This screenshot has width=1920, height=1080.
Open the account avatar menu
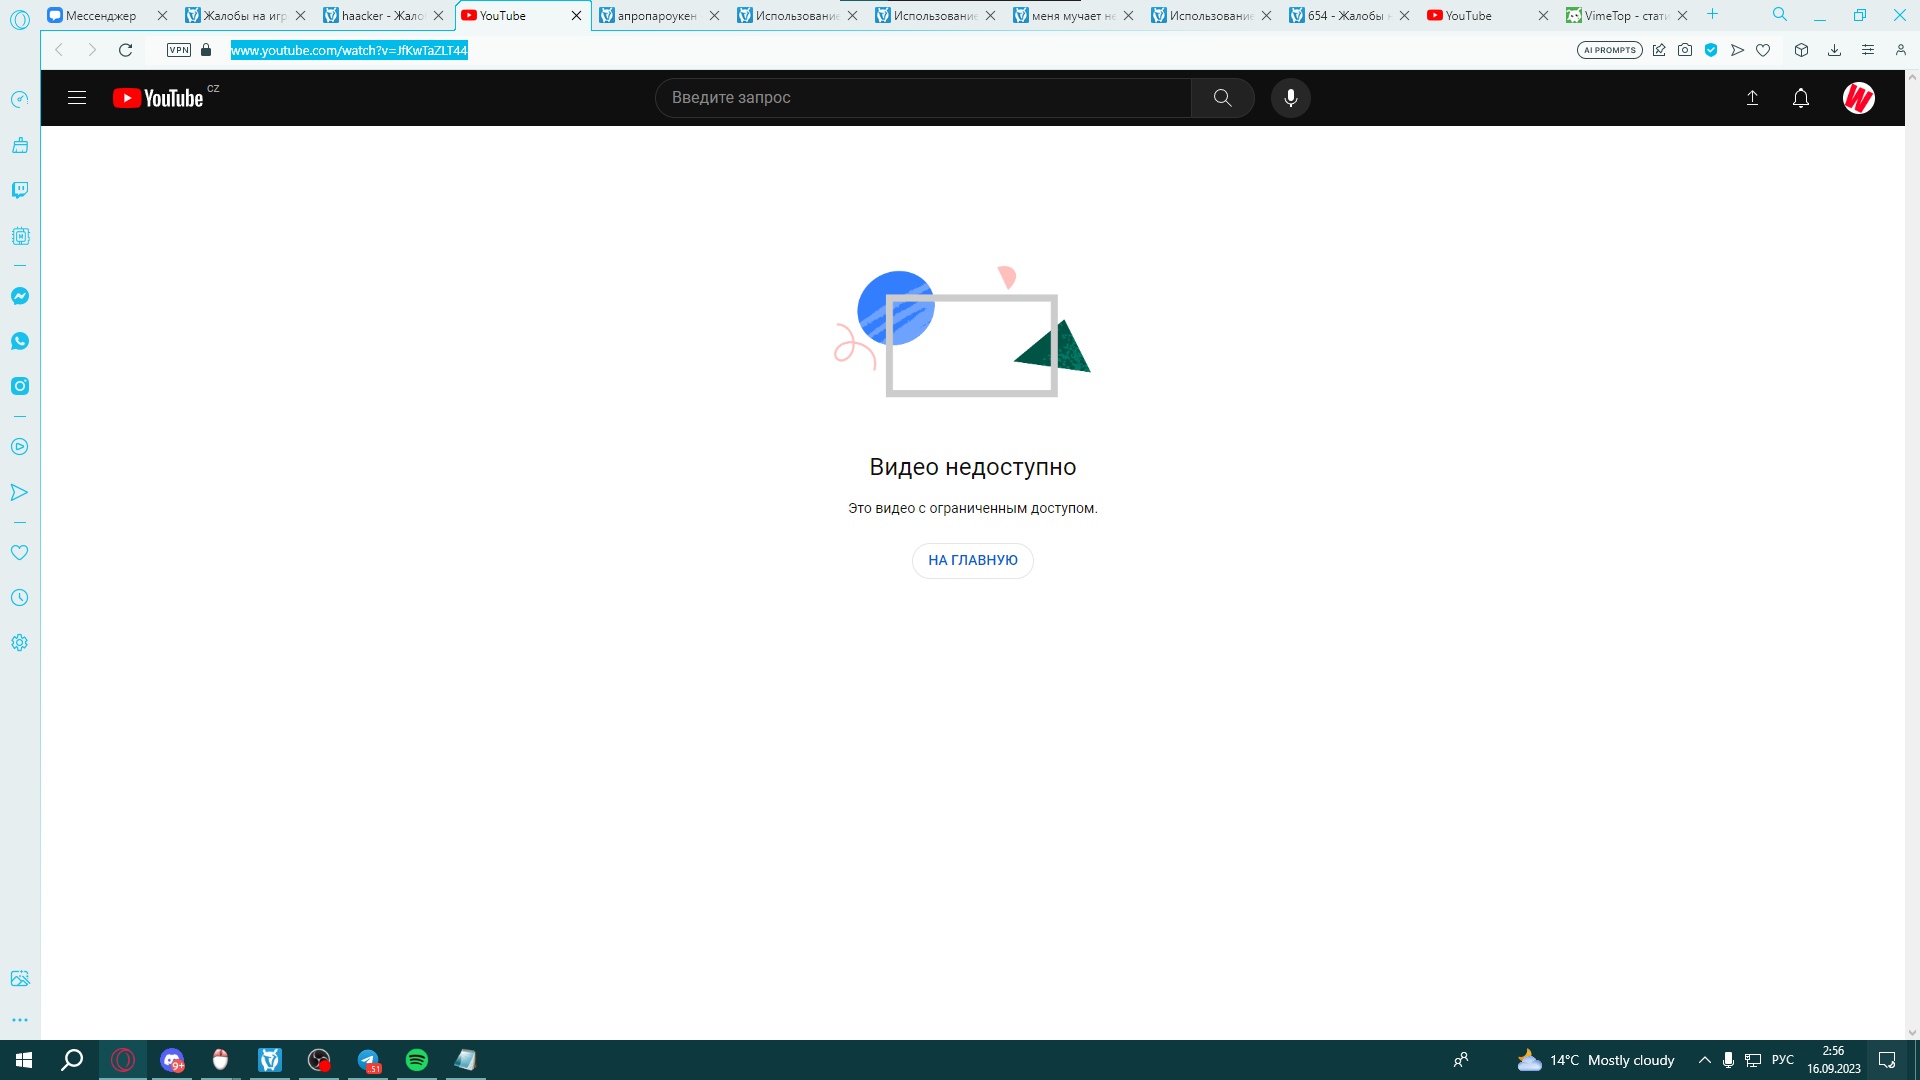coord(1858,98)
